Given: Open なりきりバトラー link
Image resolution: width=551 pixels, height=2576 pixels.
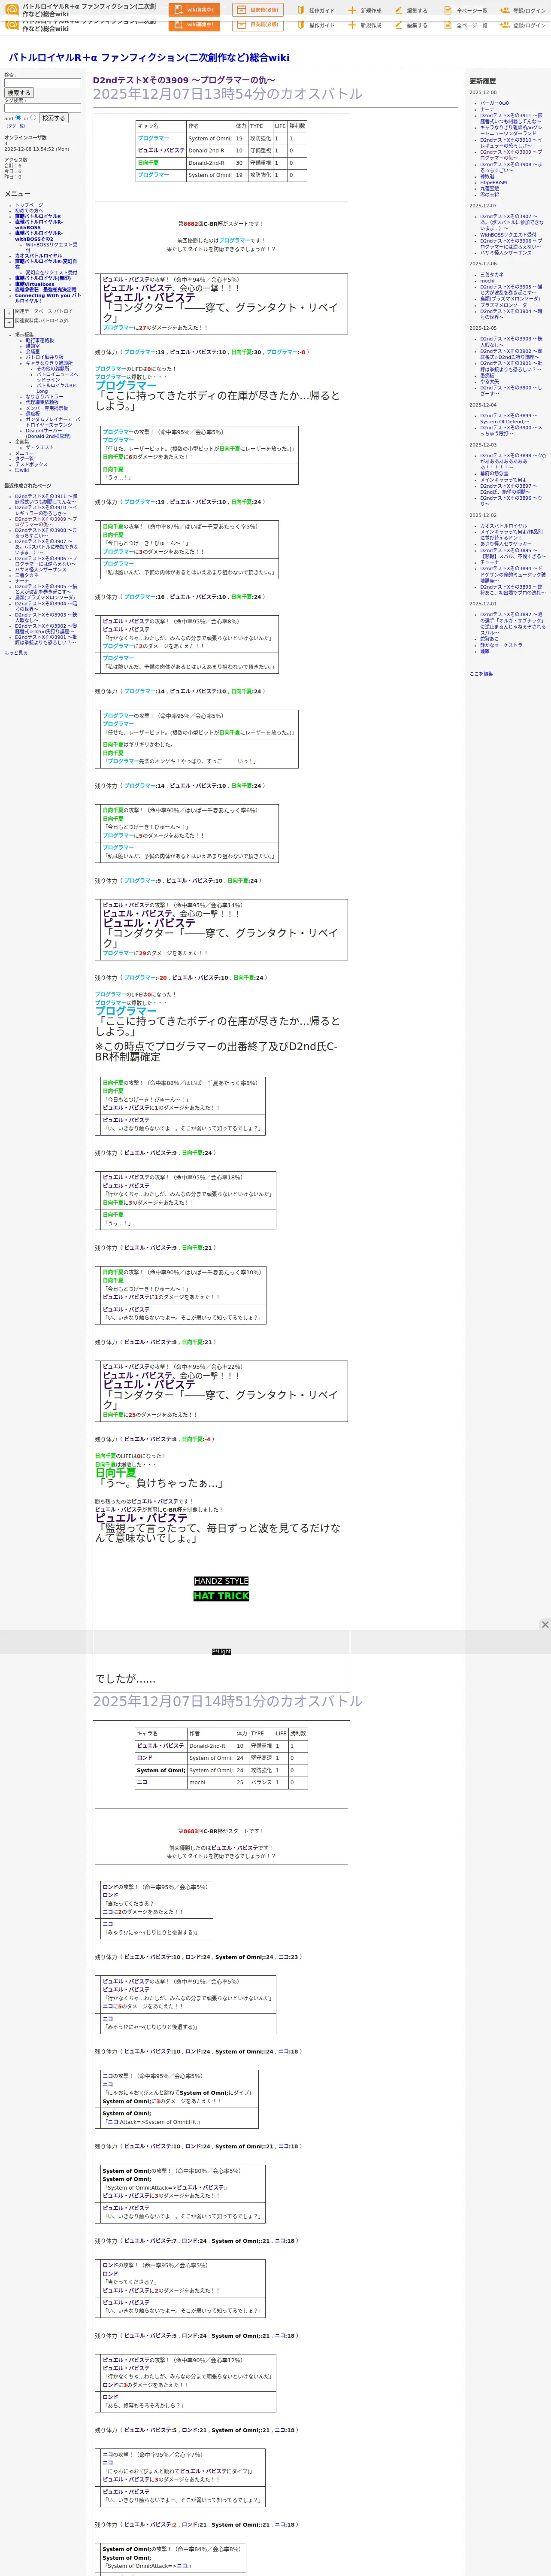Looking at the screenshot, I should pos(44,397).
